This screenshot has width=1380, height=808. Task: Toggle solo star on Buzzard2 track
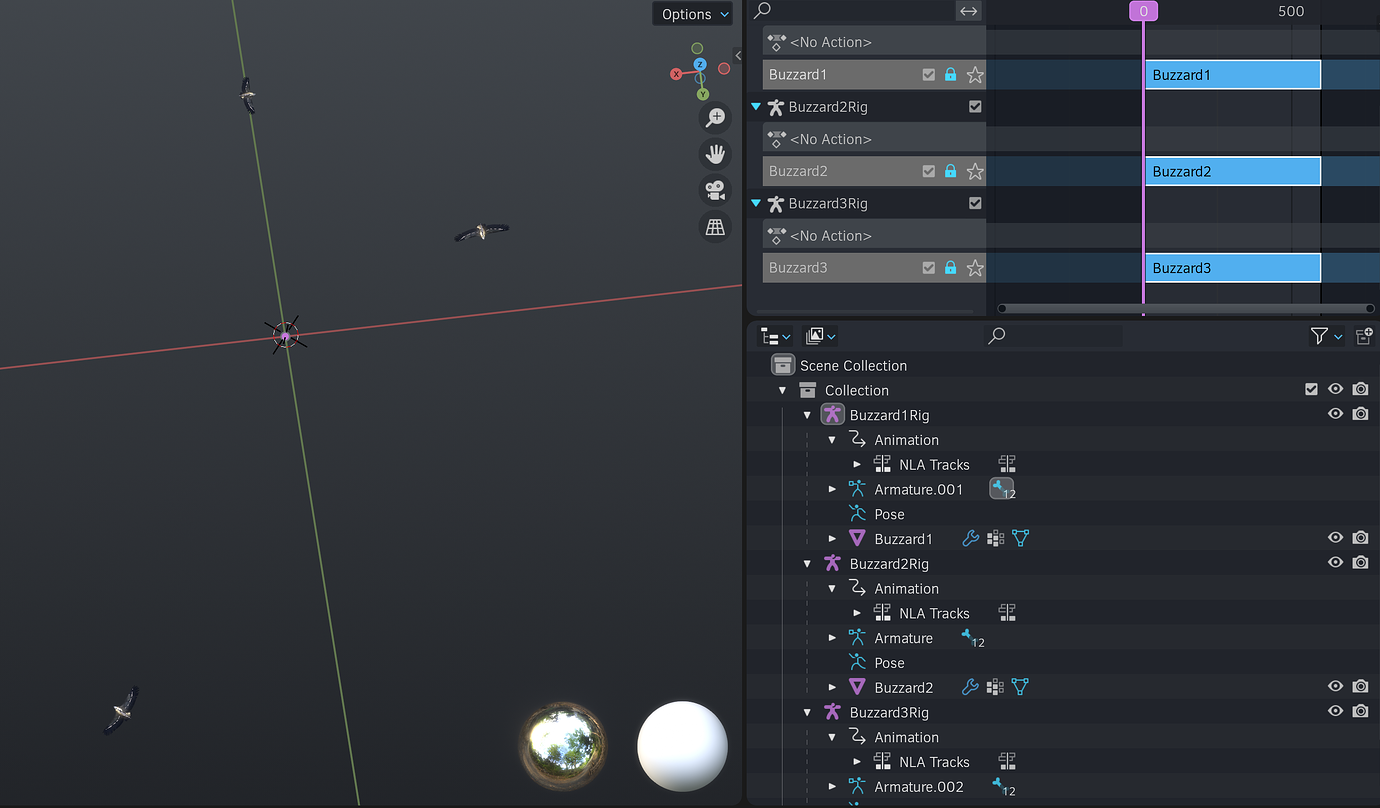tap(975, 171)
